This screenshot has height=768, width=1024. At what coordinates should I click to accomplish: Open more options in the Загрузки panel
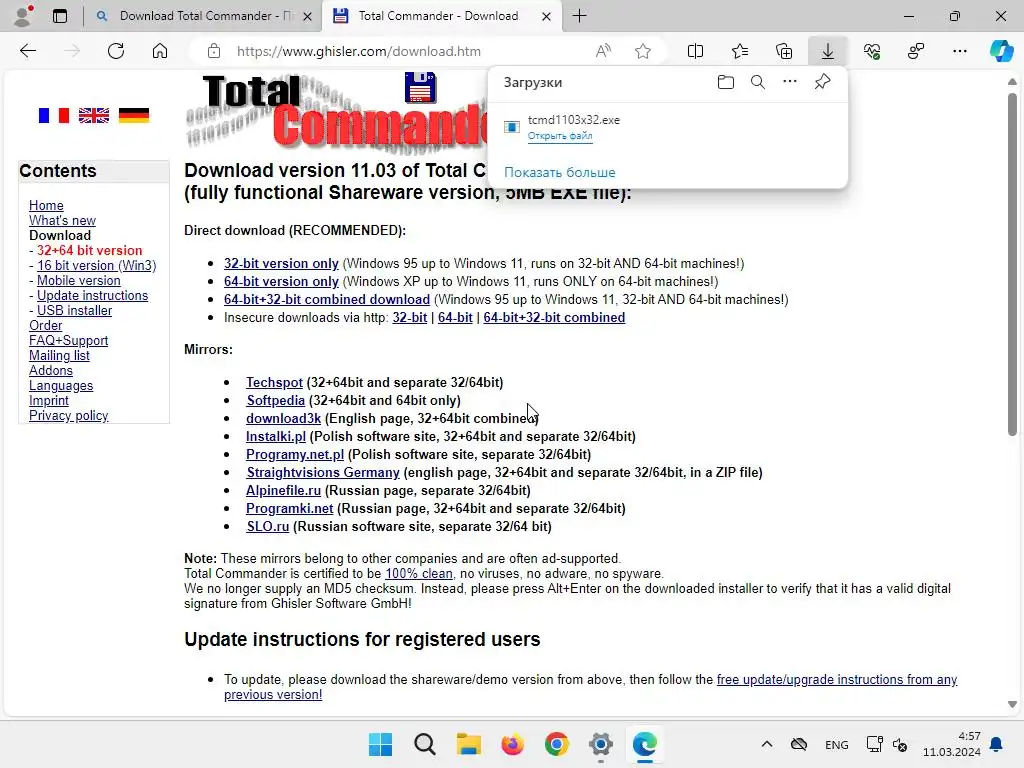click(790, 82)
